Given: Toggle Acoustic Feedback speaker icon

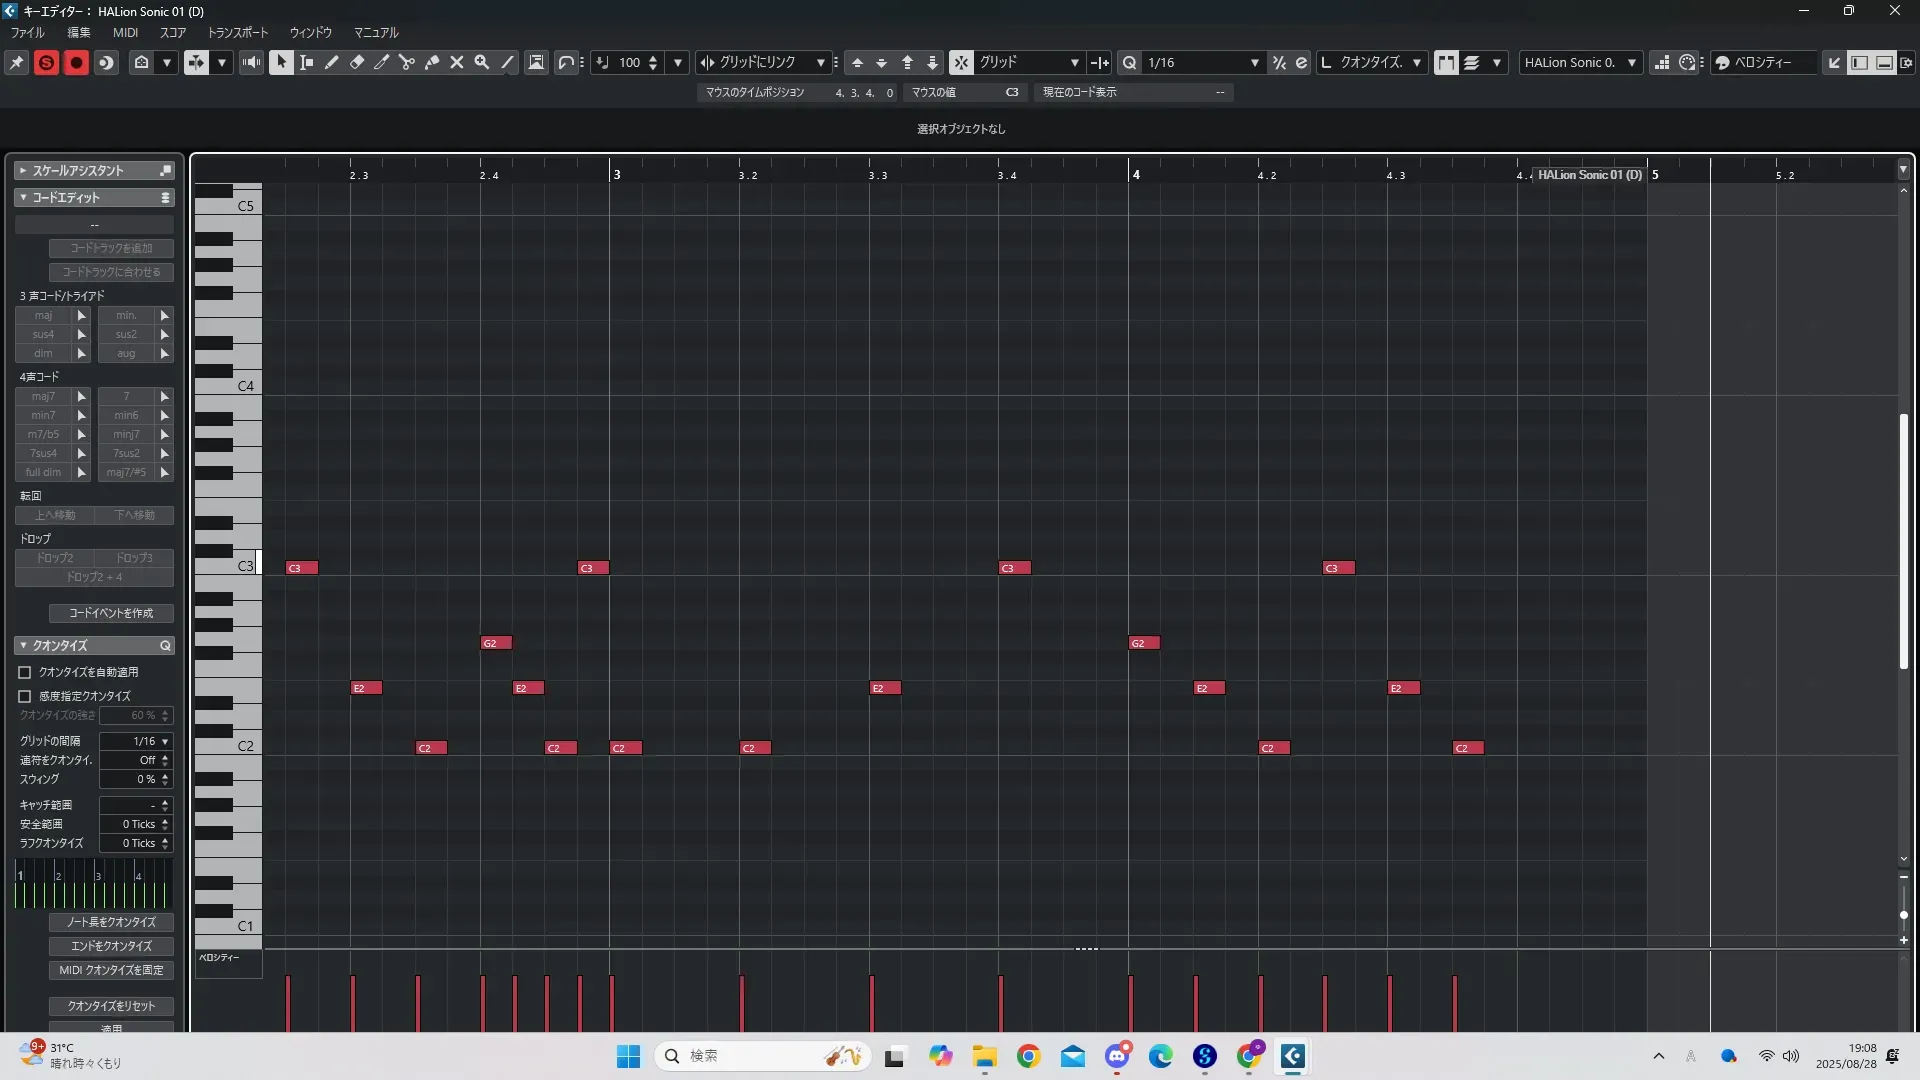Looking at the screenshot, I should 251,62.
